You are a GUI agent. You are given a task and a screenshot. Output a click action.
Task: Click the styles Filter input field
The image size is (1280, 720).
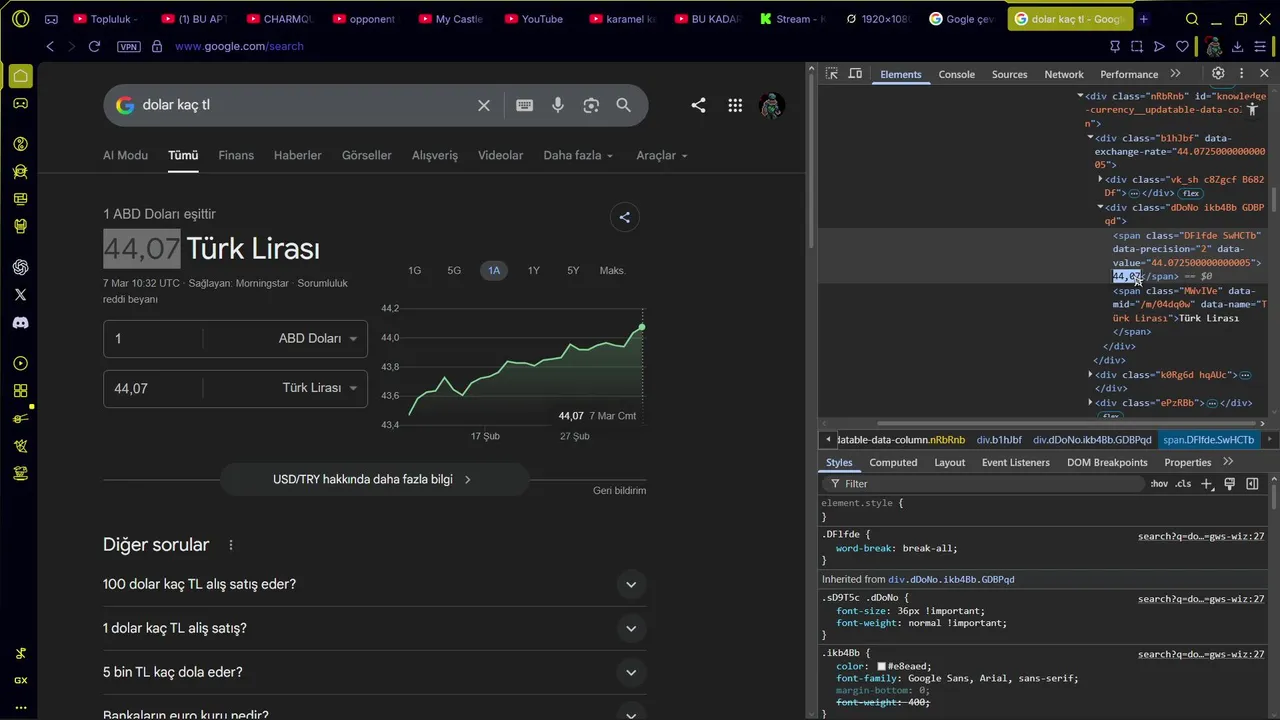[x=985, y=484]
